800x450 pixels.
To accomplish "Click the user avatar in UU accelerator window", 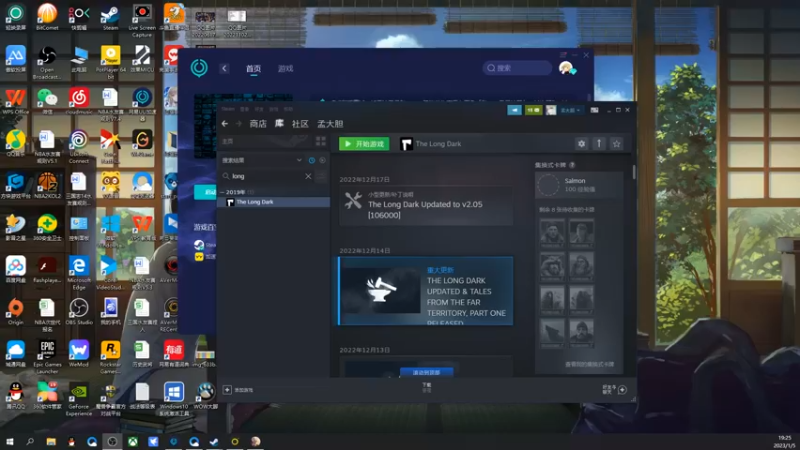I will click(566, 67).
